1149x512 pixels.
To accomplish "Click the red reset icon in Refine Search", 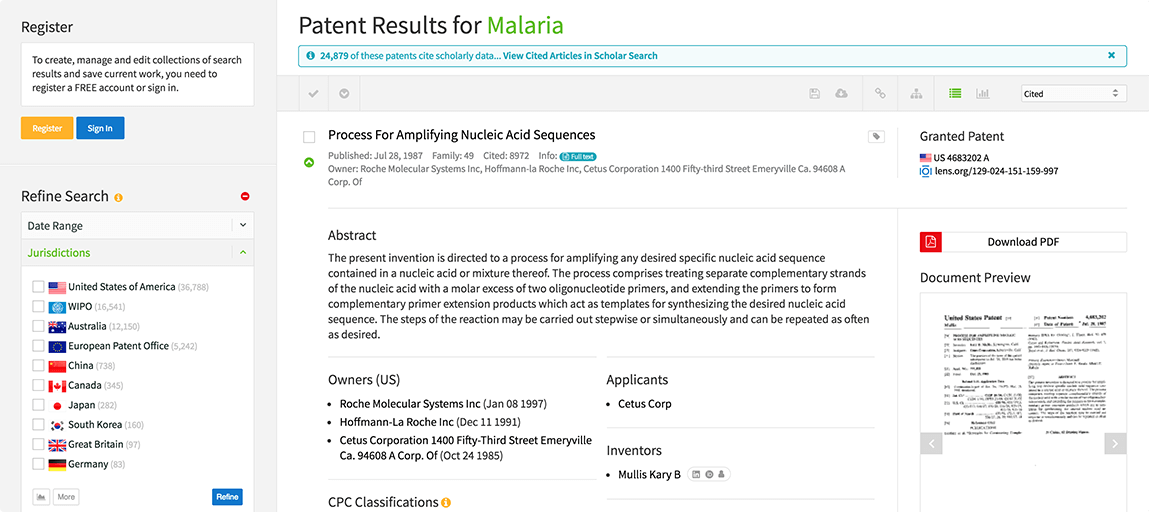I will [246, 197].
